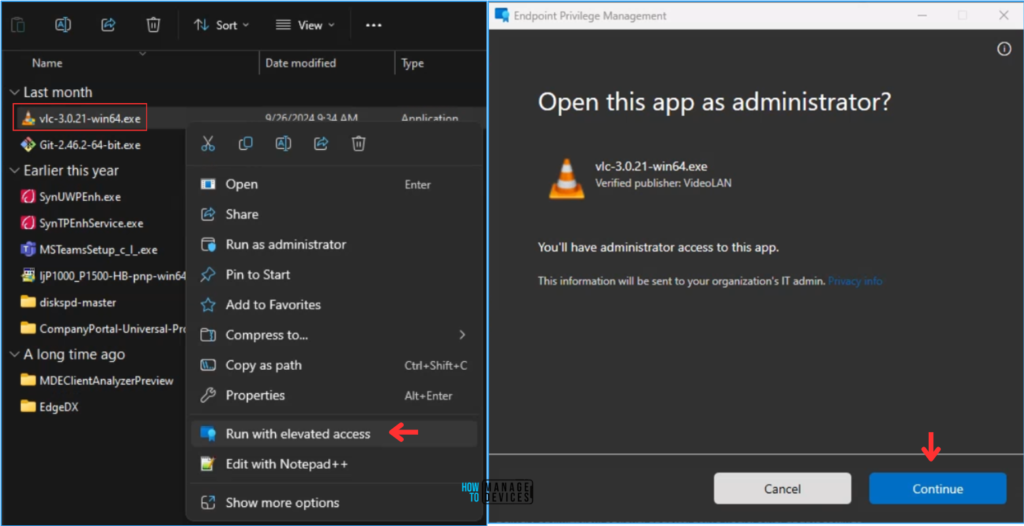The image size is (1024, 526).
Task: Click the Privacy info link
Action: pos(855,281)
